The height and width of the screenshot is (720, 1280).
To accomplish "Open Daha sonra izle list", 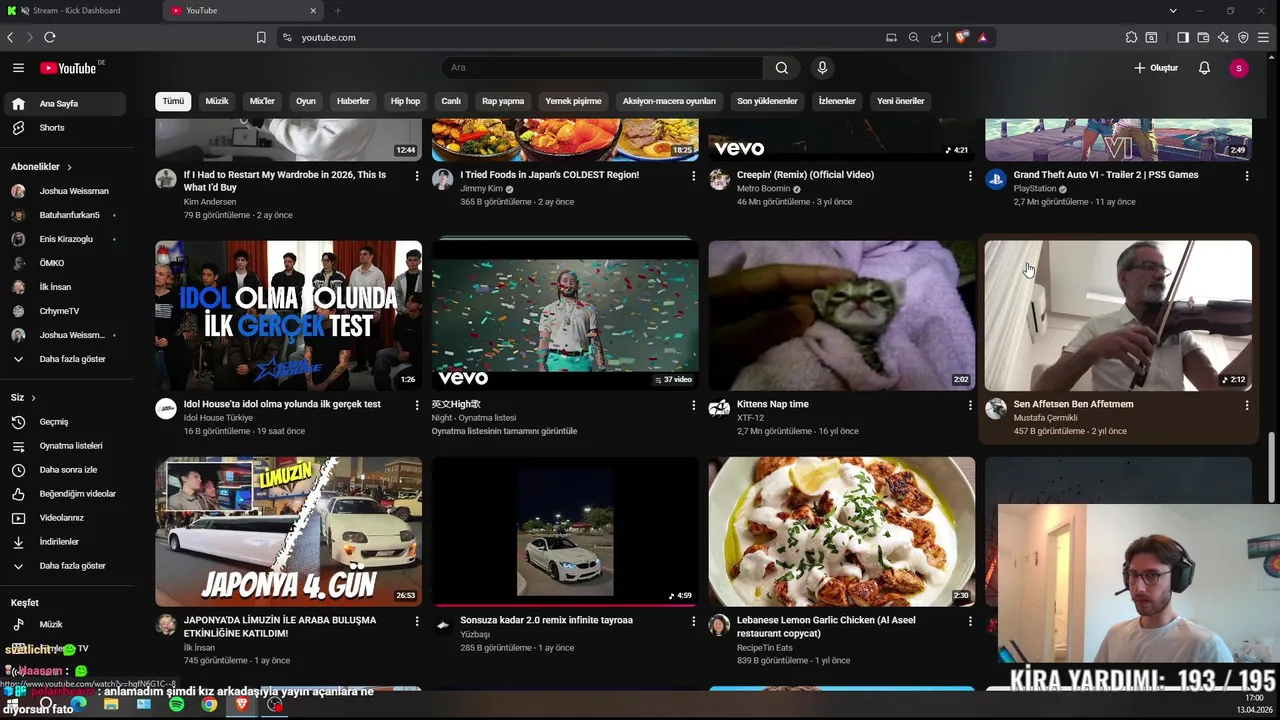I will pyautogui.click(x=63, y=470).
